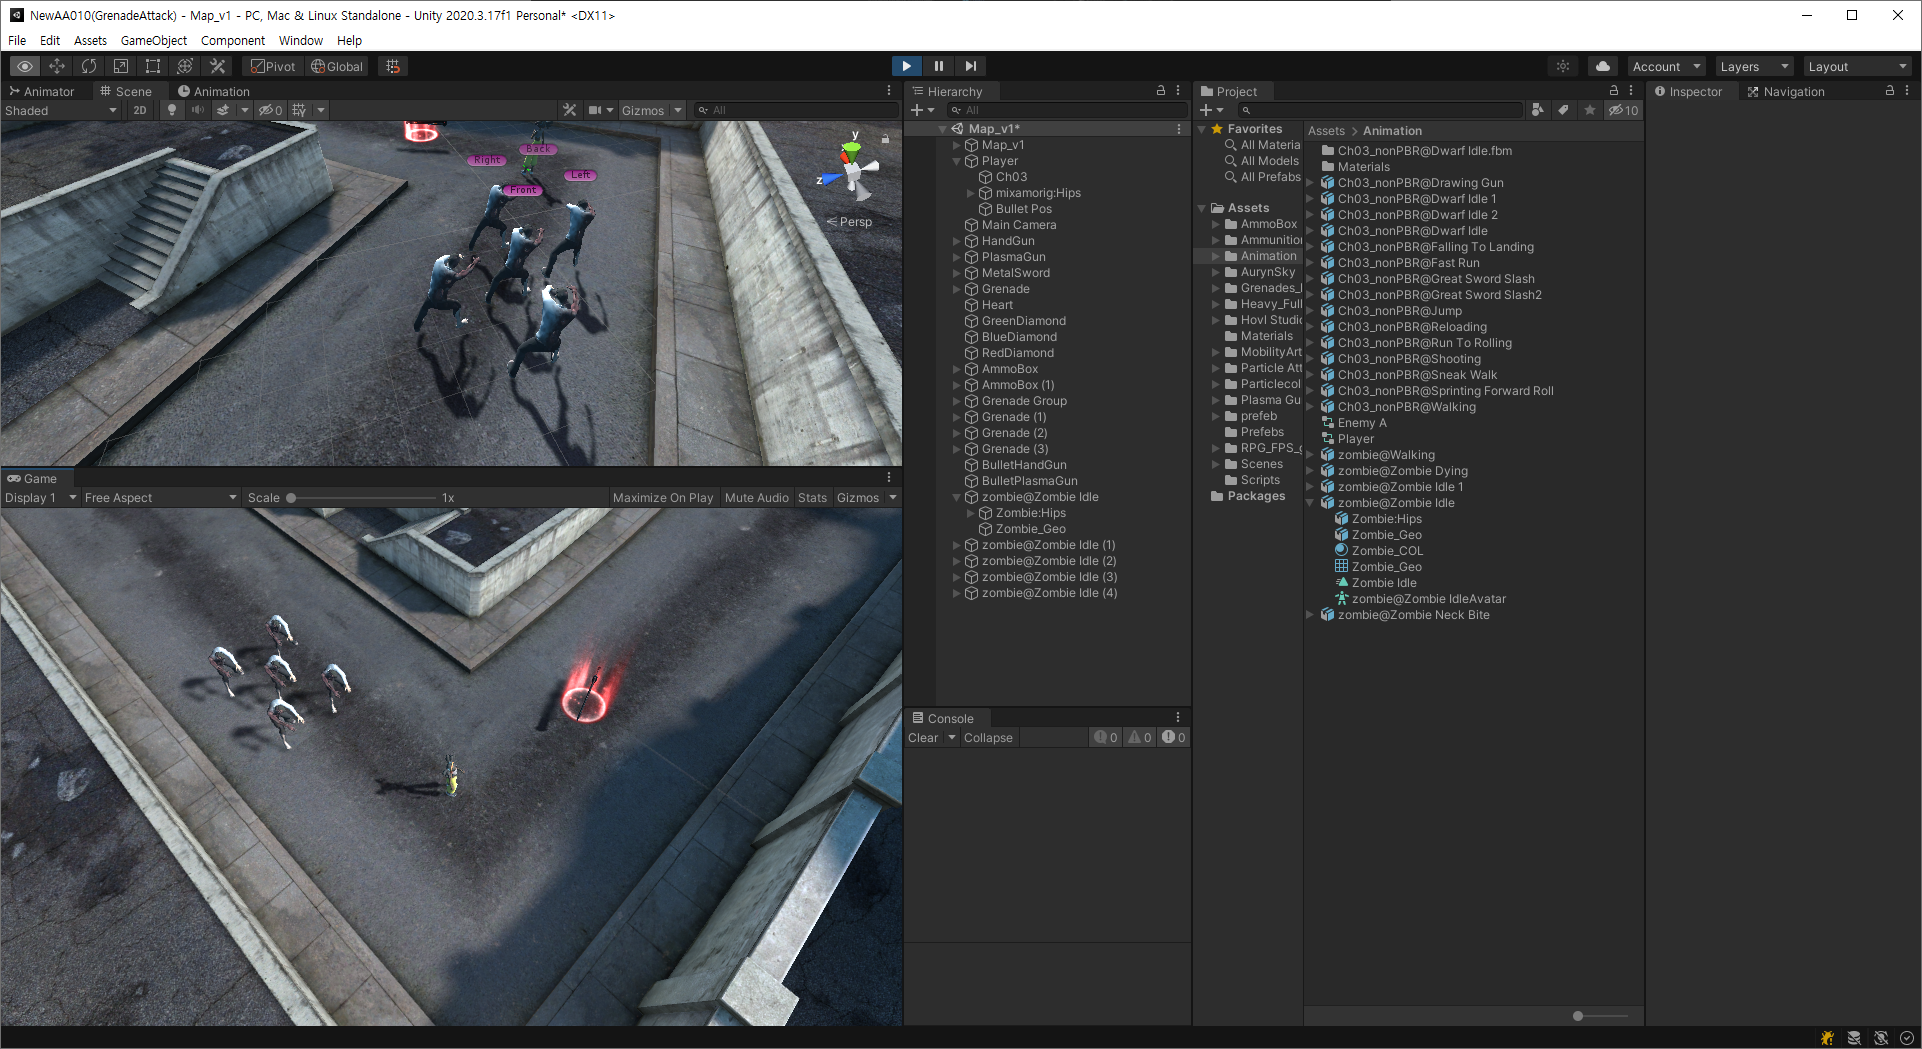The height and width of the screenshot is (1049, 1922).
Task: Click the Hierarchy search field
Action: tap(1066, 110)
